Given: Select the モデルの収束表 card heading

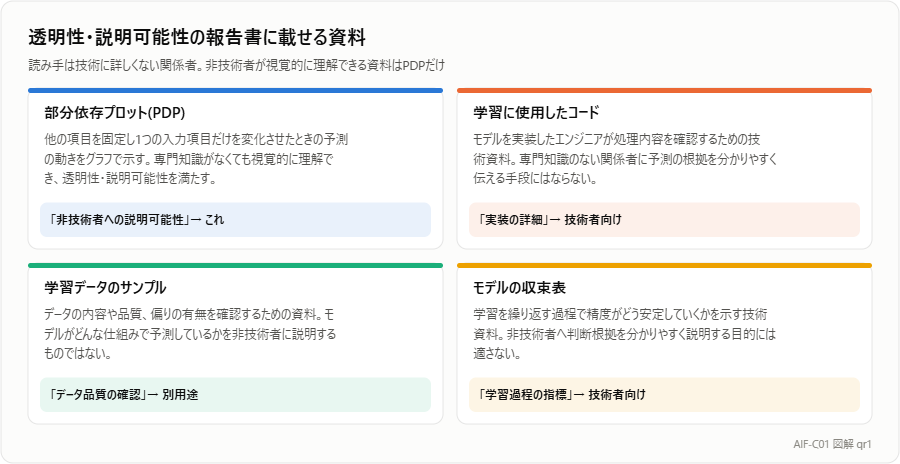Looking at the screenshot, I should 519,287.
